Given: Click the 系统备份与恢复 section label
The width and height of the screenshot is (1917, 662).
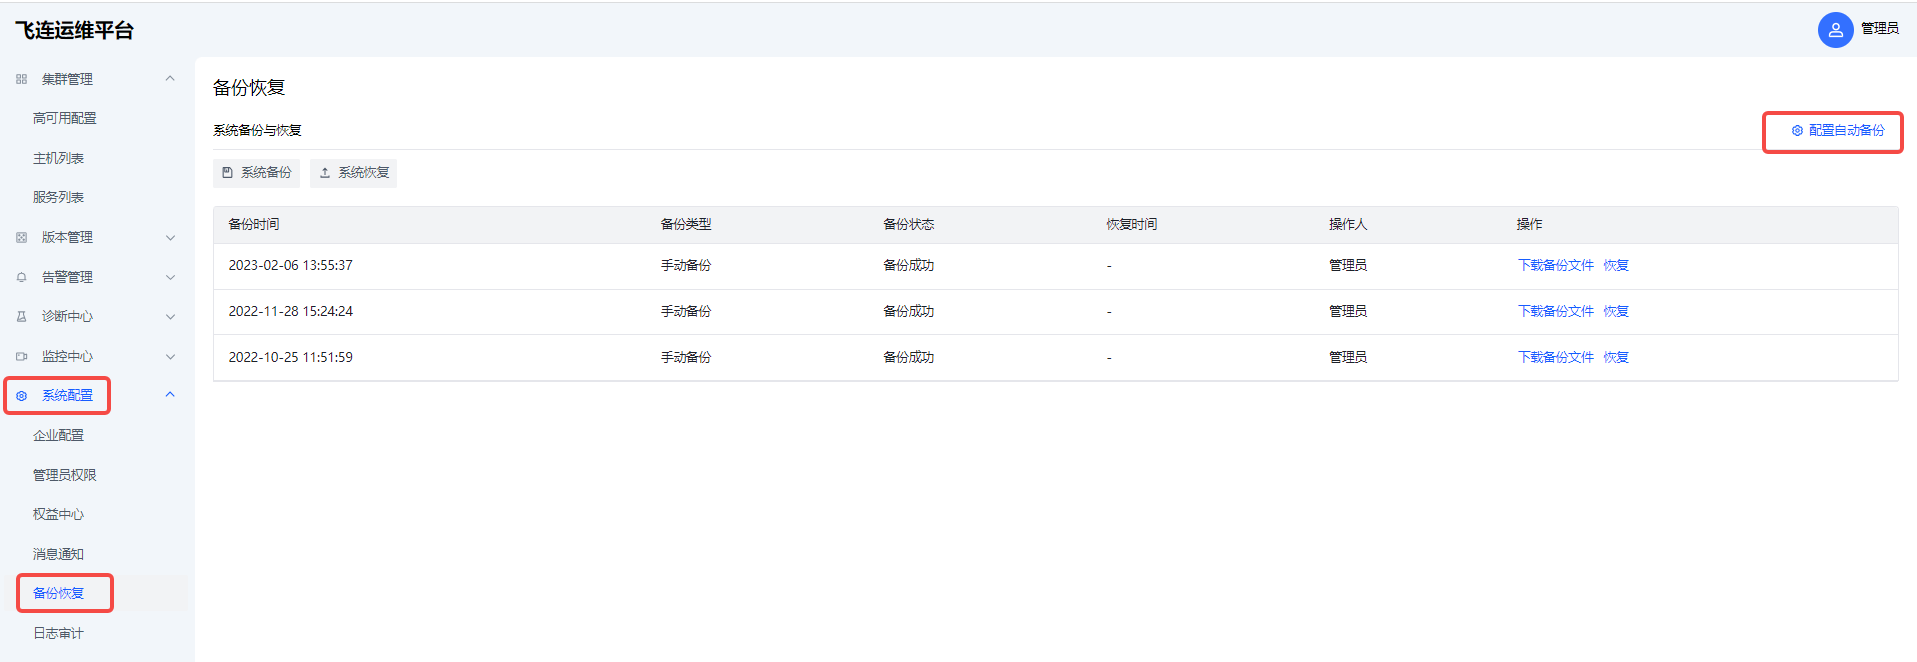Looking at the screenshot, I should [257, 130].
